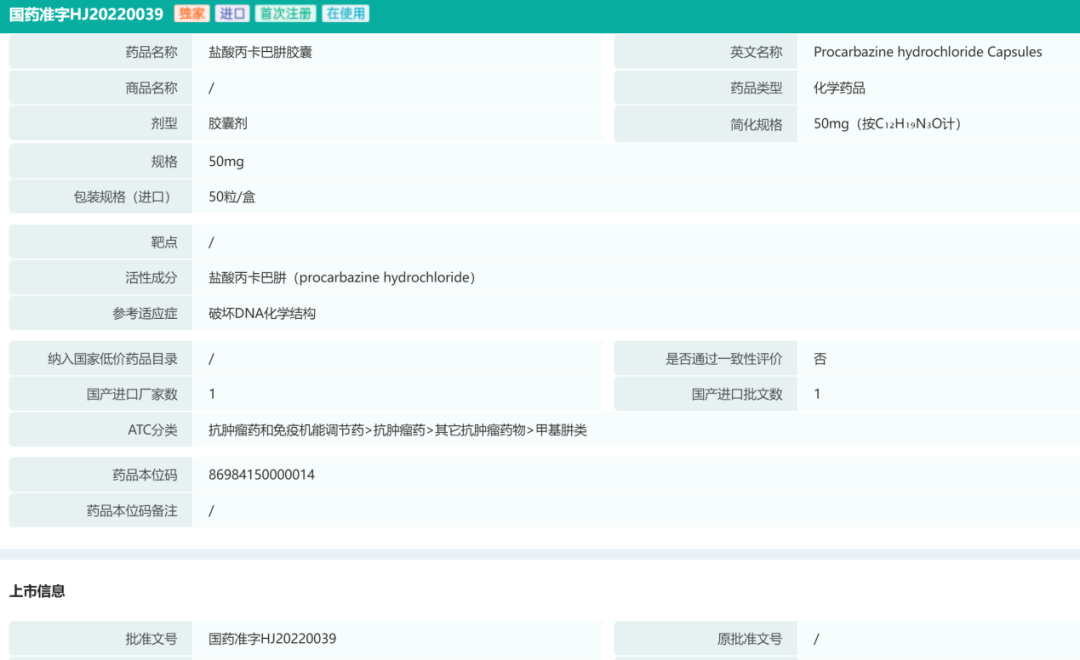Image resolution: width=1080 pixels, height=660 pixels.
Task: Click the 在使用 status badge
Action: pos(347,14)
